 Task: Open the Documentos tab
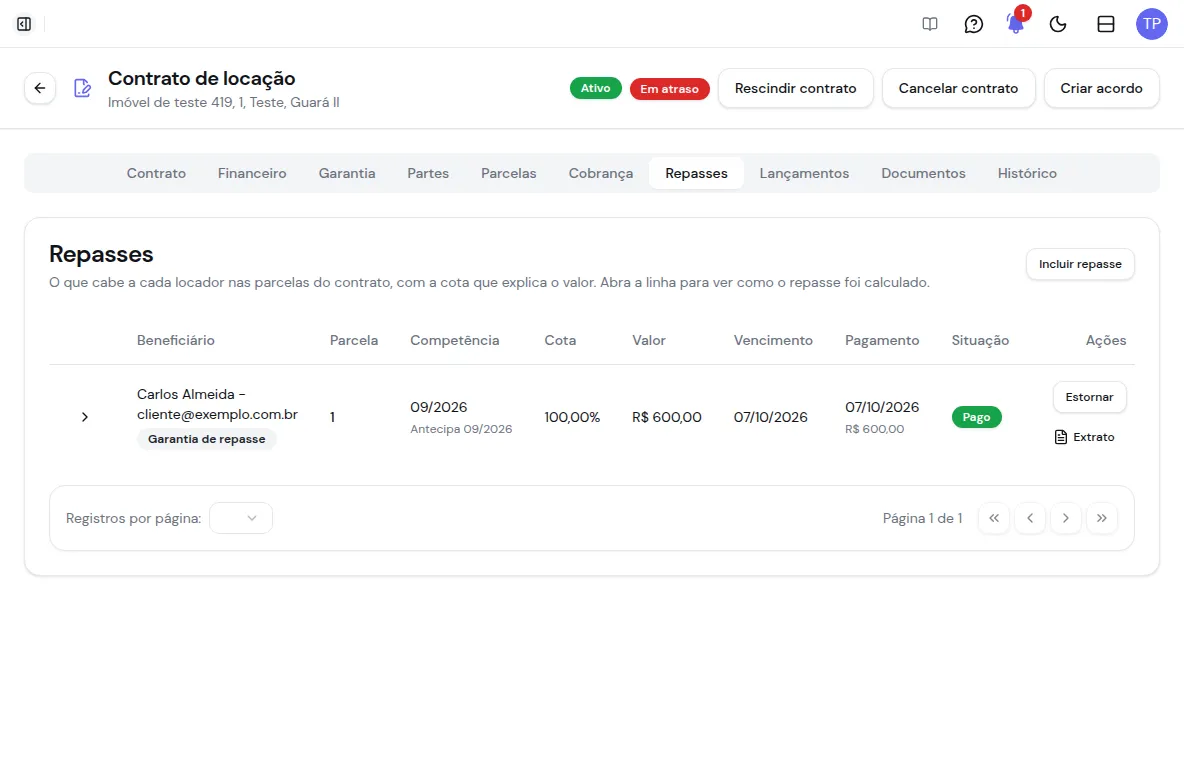click(923, 173)
